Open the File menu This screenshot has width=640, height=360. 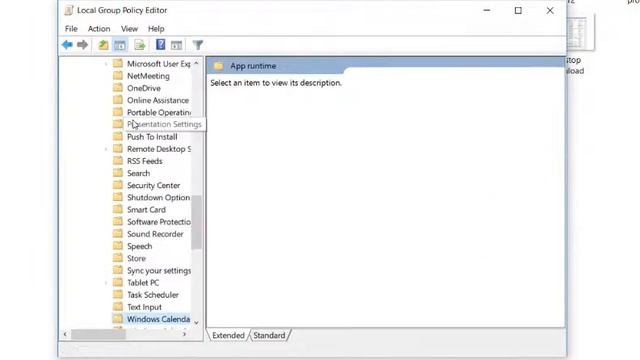tap(71, 29)
